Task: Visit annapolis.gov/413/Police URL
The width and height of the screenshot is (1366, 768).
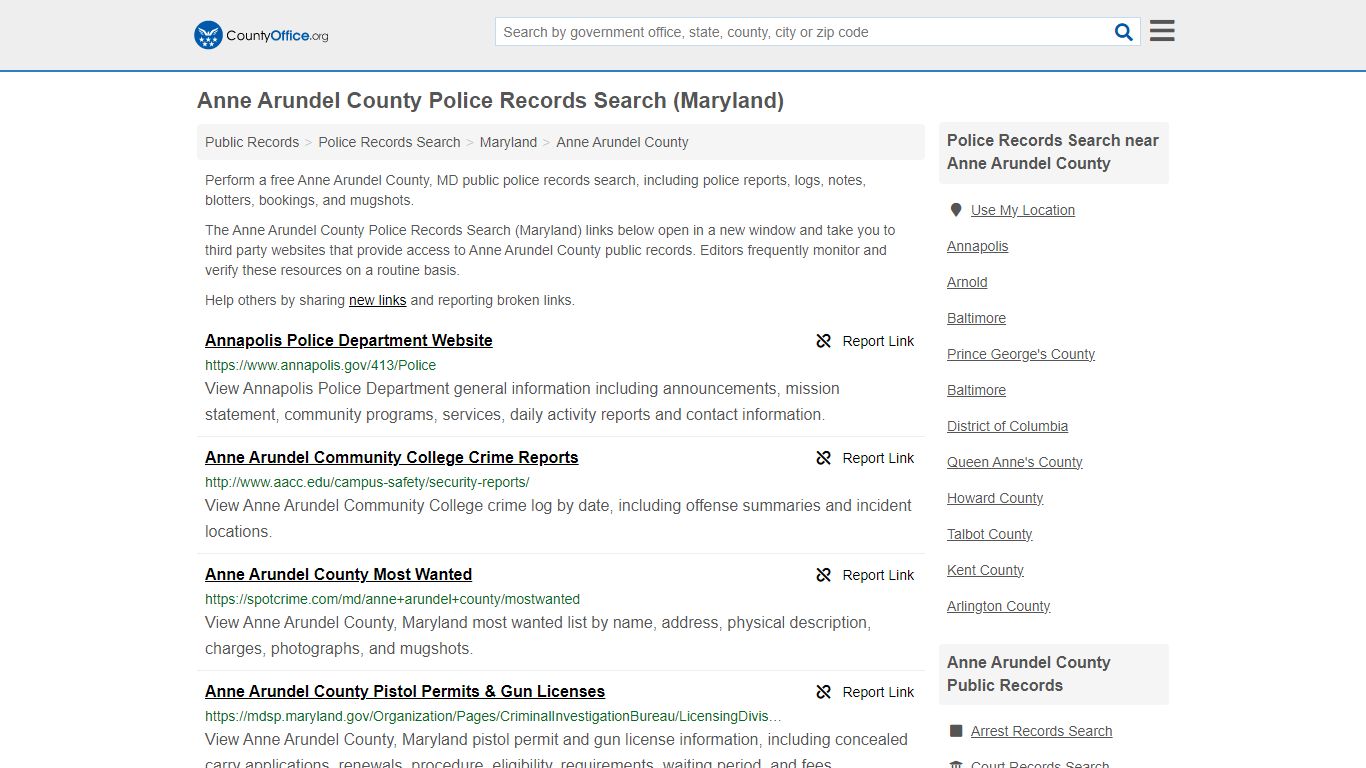Action: [x=320, y=365]
